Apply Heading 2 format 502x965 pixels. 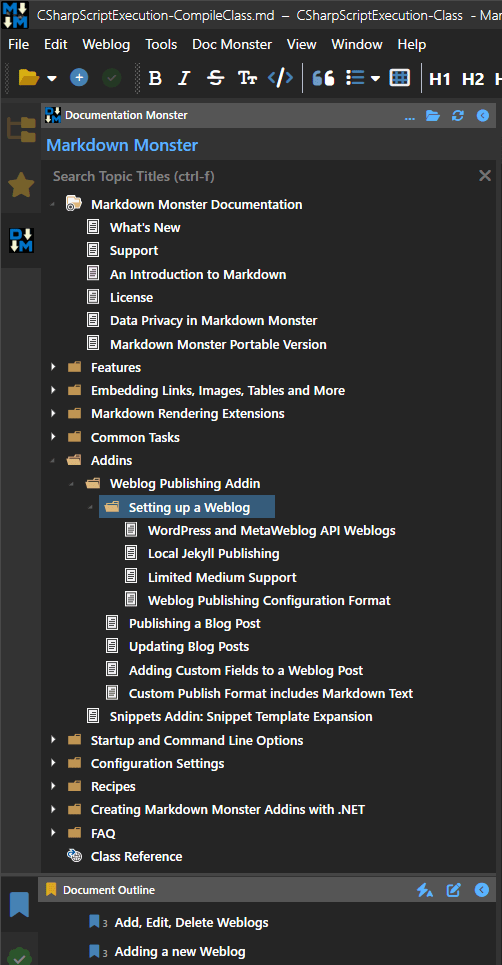tap(473, 79)
